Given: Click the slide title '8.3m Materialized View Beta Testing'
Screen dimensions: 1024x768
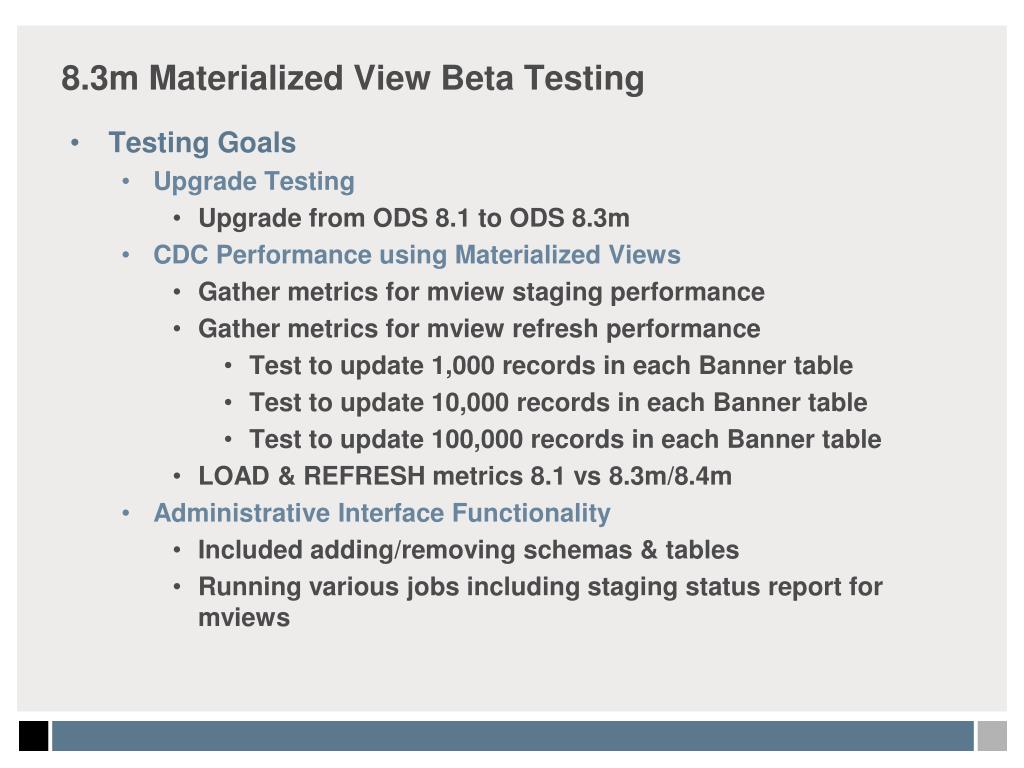Looking at the screenshot, I should point(353,78).
